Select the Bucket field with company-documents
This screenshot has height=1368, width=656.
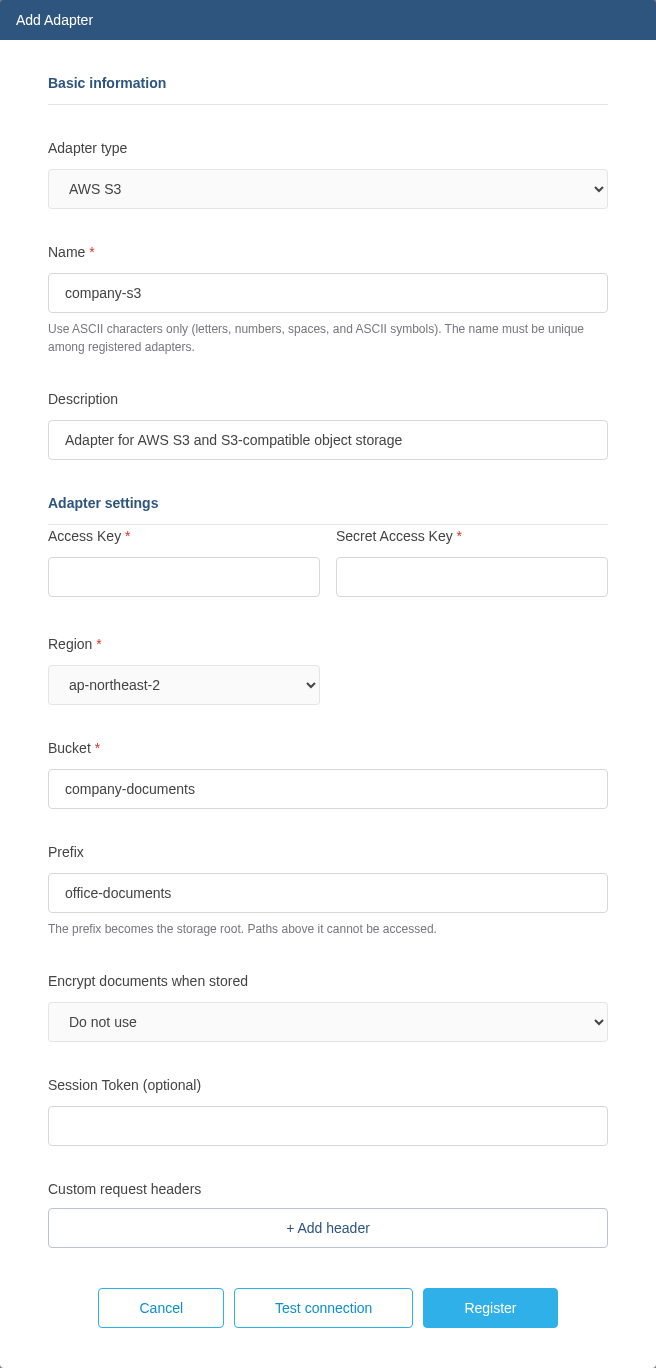click(x=328, y=789)
